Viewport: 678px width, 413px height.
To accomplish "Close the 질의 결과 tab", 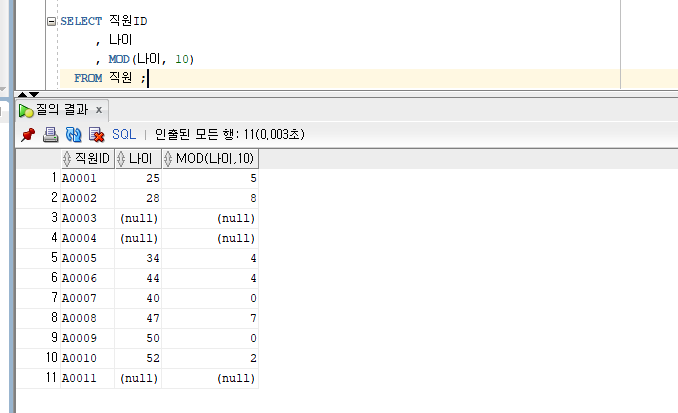I will pyautogui.click(x=99, y=110).
